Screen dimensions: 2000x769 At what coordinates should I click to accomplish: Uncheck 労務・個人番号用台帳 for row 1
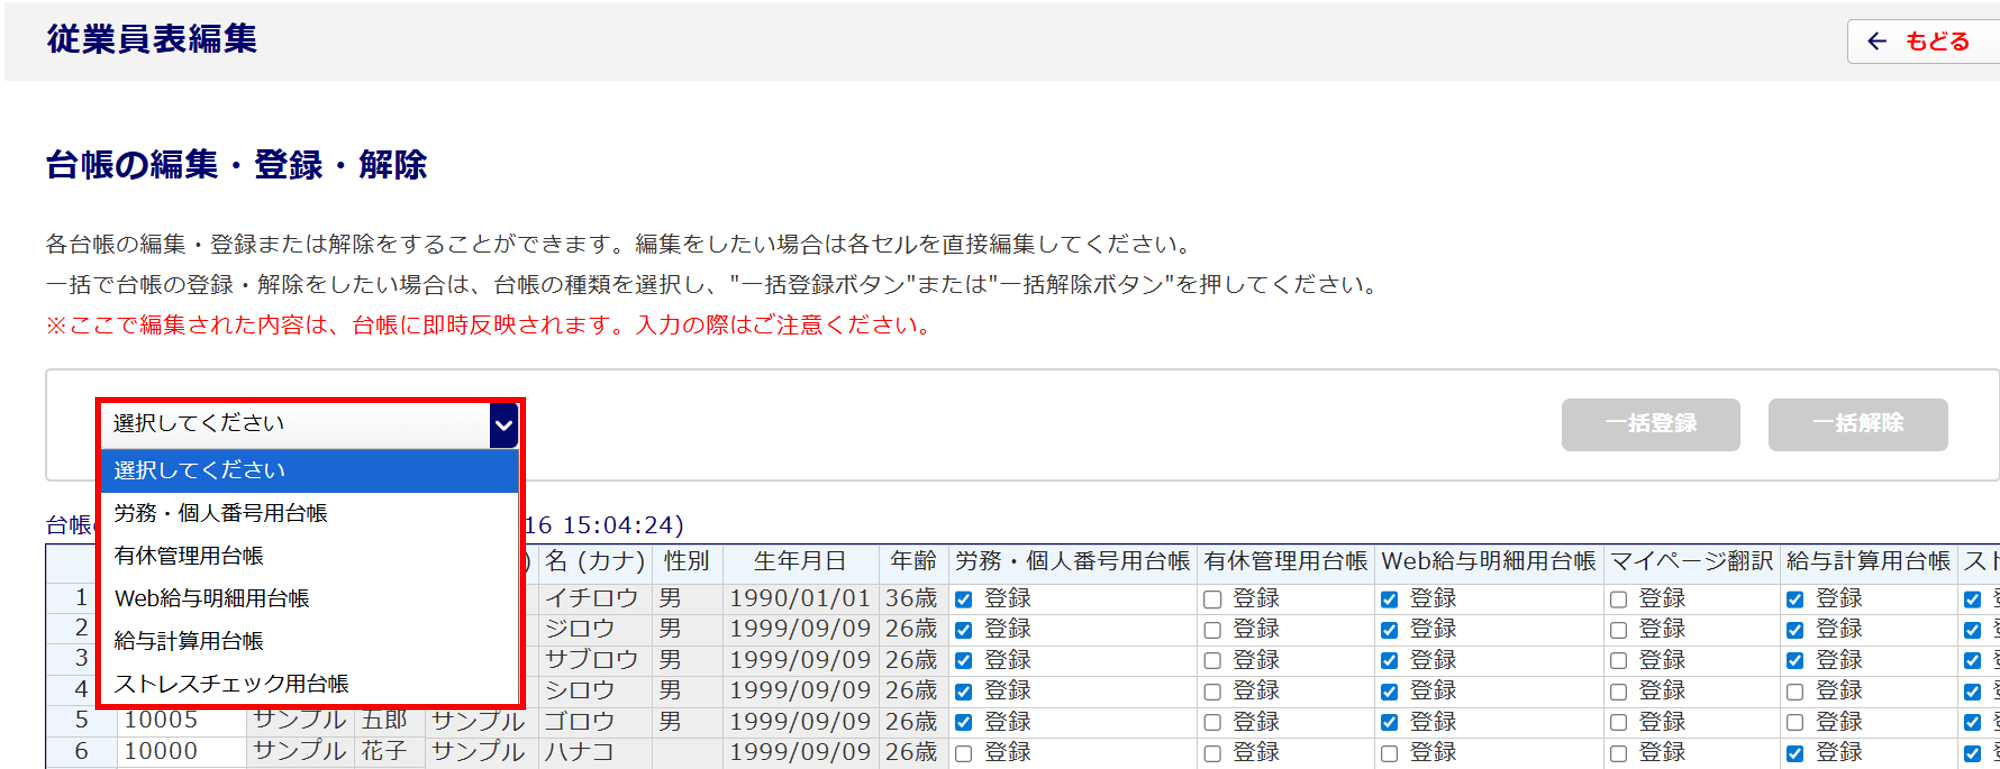[964, 600]
